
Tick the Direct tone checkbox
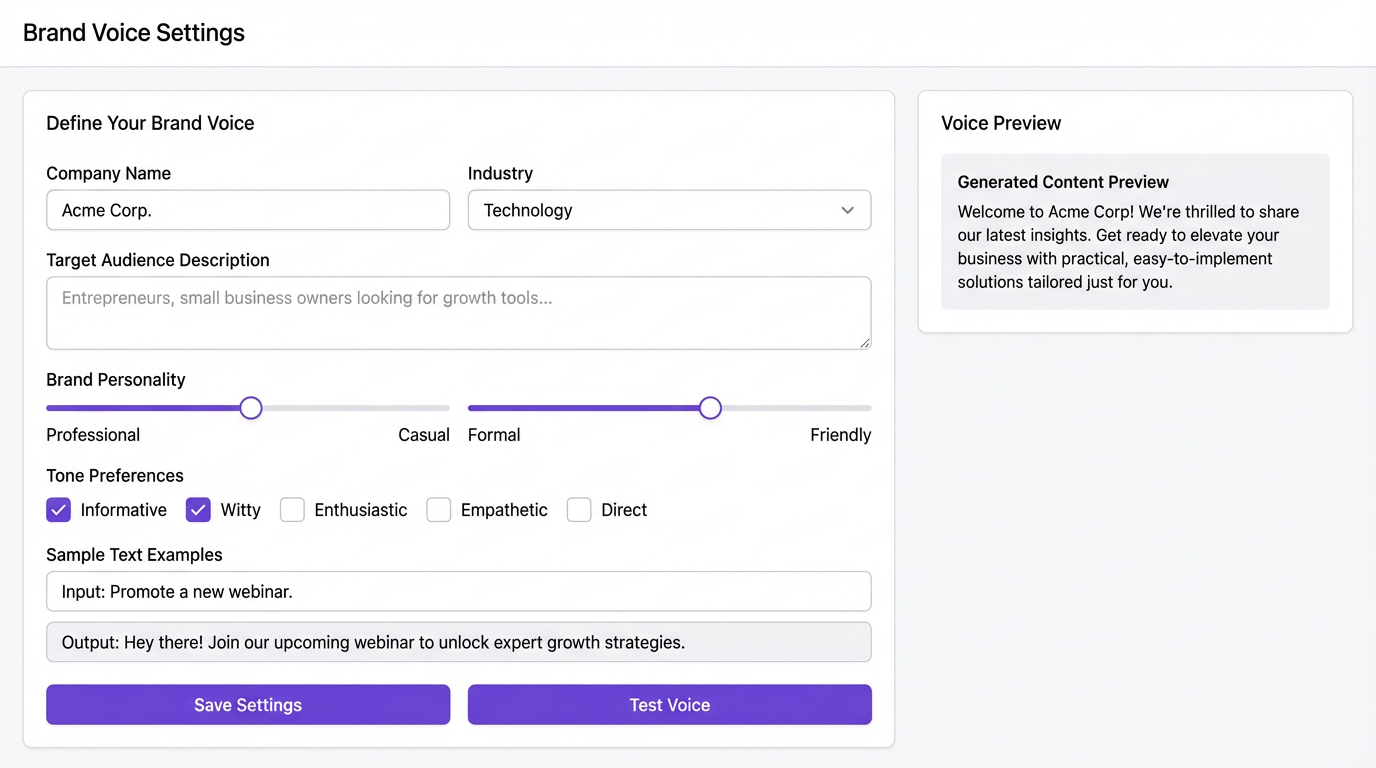click(x=579, y=510)
